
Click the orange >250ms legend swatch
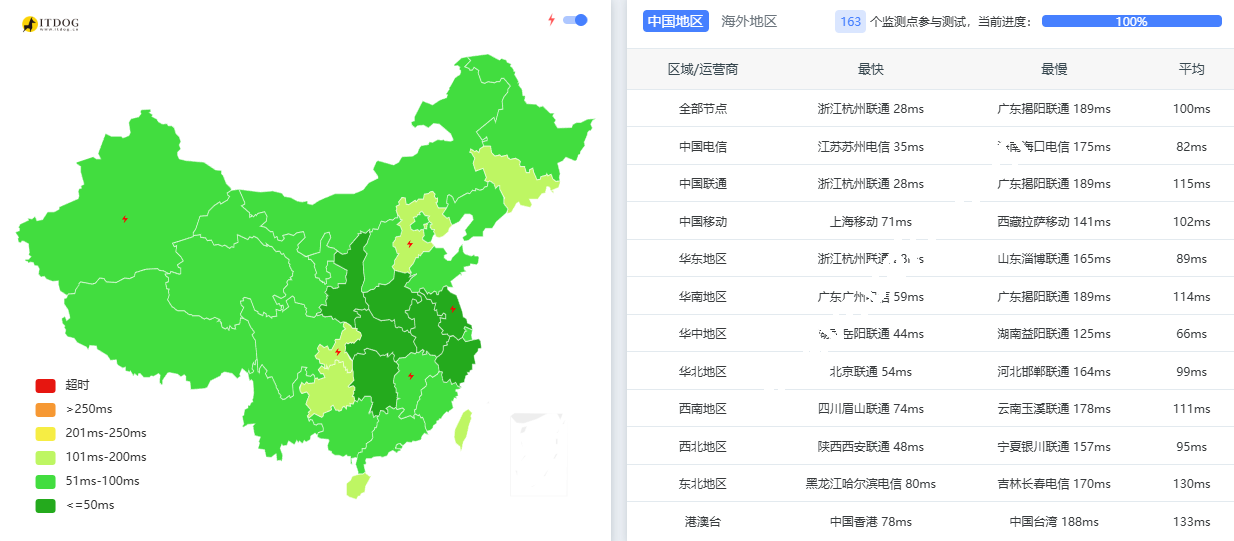point(45,409)
